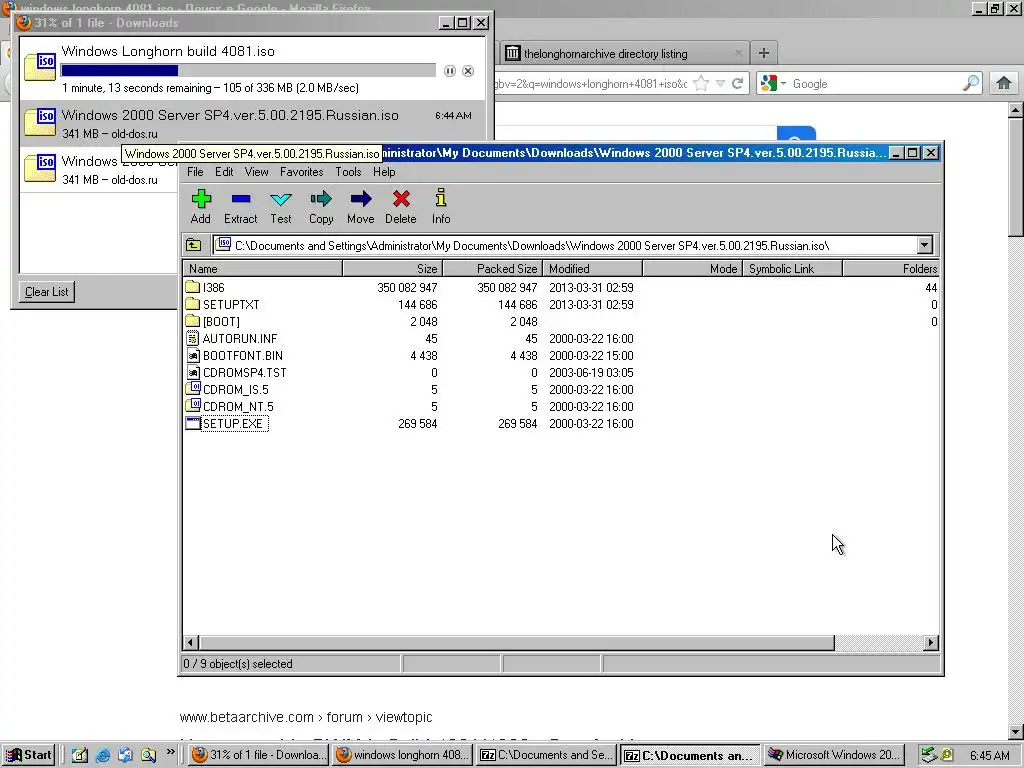Viewport: 1024px width, 768px height.
Task: Open the Edit menu in 7-Zip
Action: pyautogui.click(x=224, y=172)
